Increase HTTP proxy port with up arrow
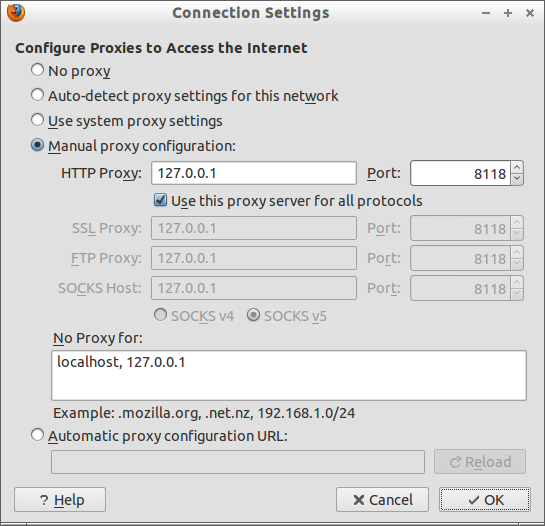The image size is (545, 526). [x=517, y=168]
